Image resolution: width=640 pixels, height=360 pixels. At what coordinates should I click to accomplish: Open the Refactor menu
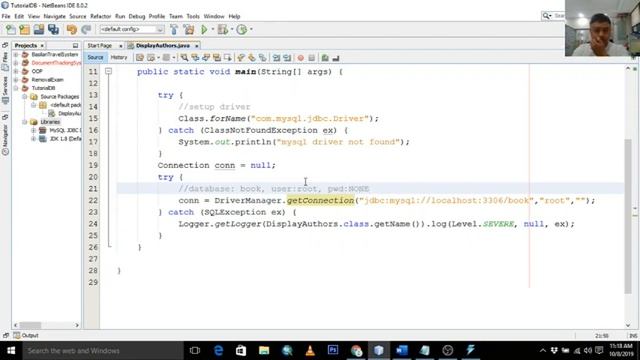pos(100,16)
